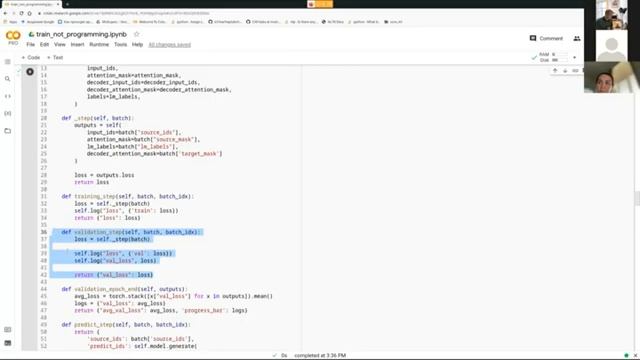The height and width of the screenshot is (360, 640).
Task: Open the Help menu
Action: point(137,44)
